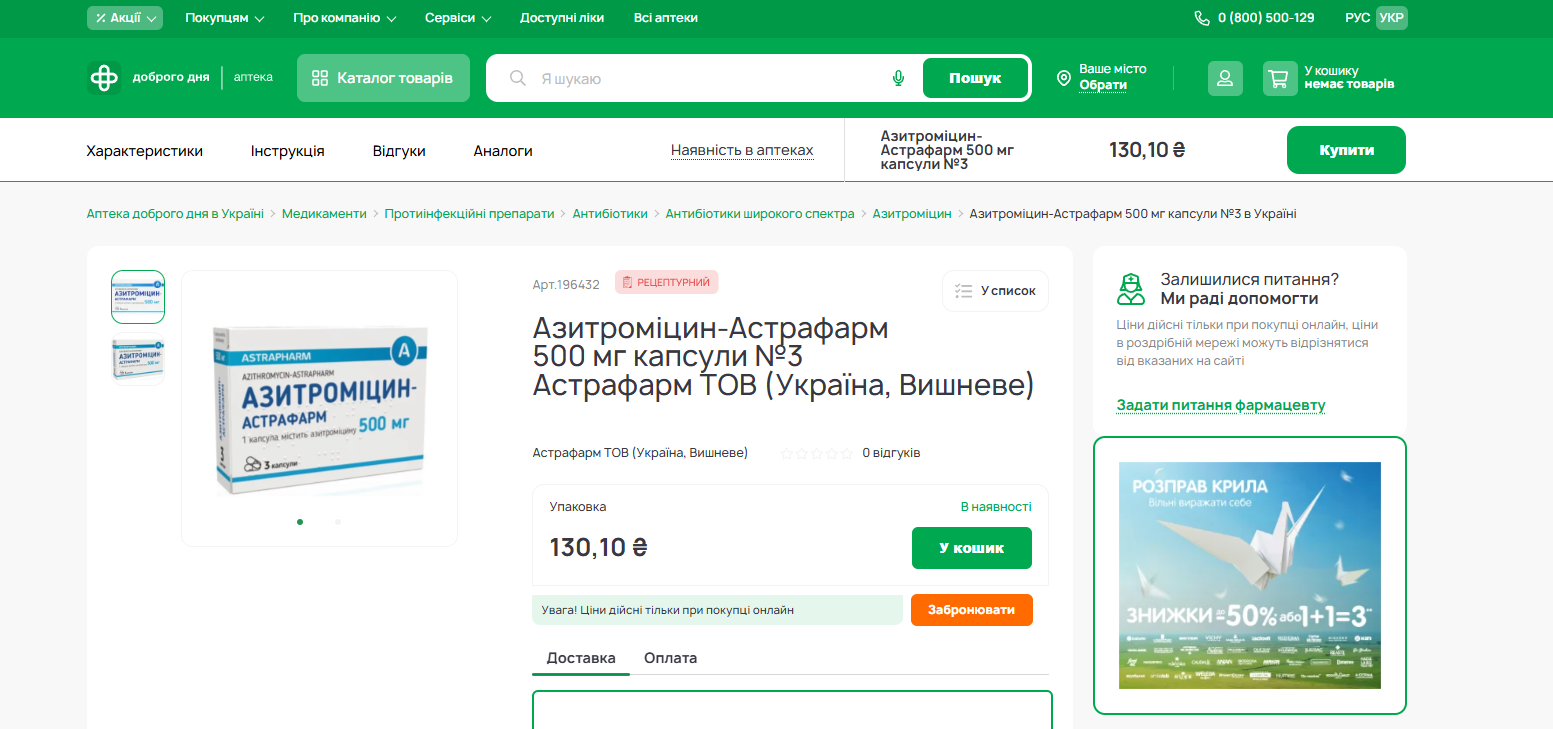Click cart text У кошику немає товарів
The height and width of the screenshot is (729, 1553).
click(1349, 78)
